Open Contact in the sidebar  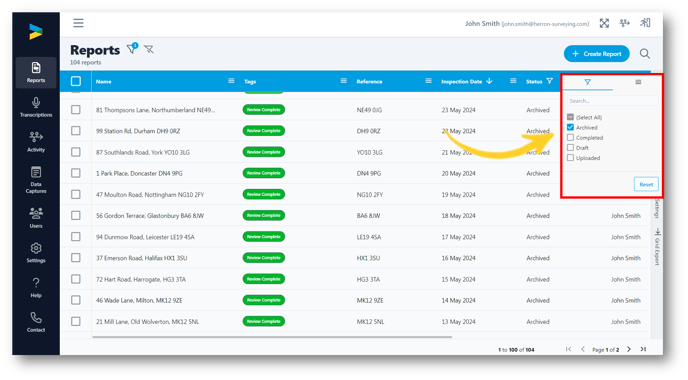coord(36,322)
